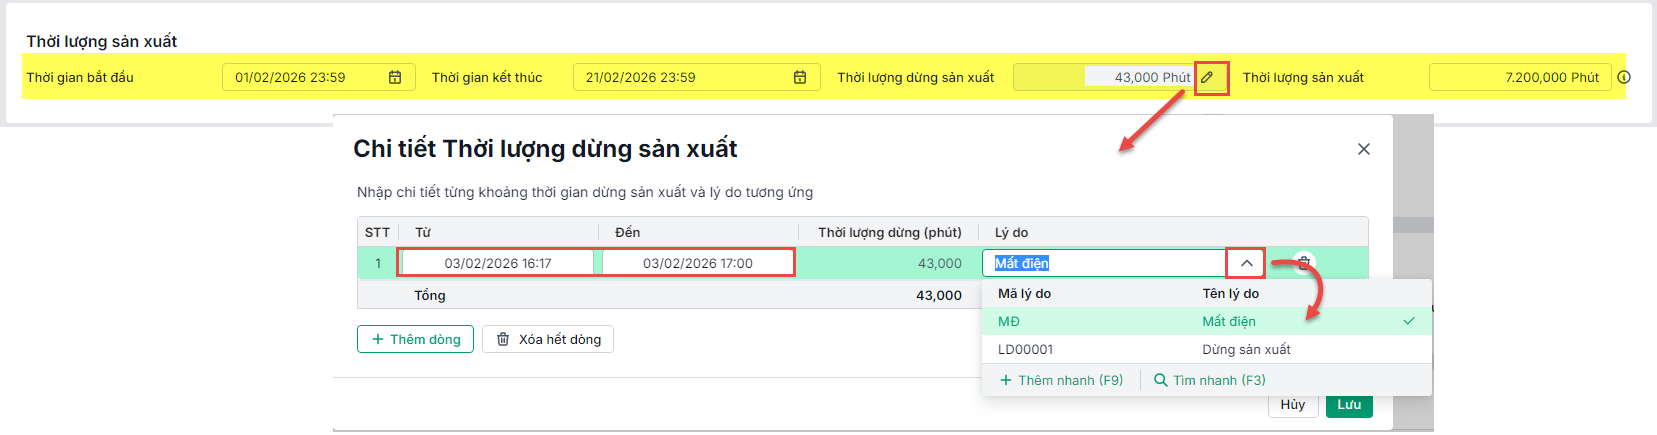Viewport: 1657px width, 435px height.
Task: Close the downtime details dialog
Action: pyautogui.click(x=1364, y=149)
